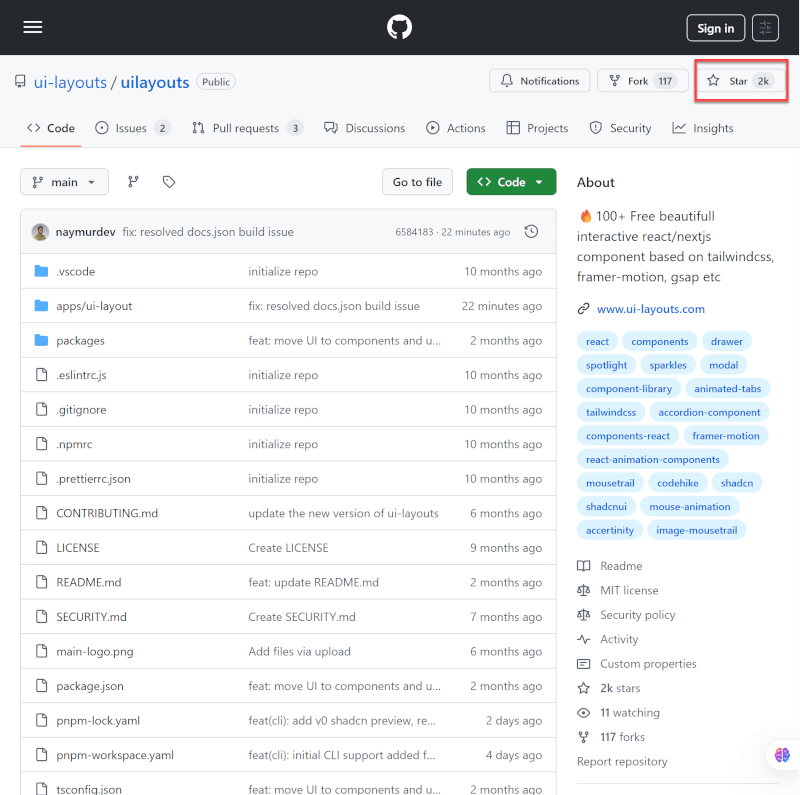Open the main branch dropdown
This screenshot has width=800, height=795.
click(x=64, y=182)
